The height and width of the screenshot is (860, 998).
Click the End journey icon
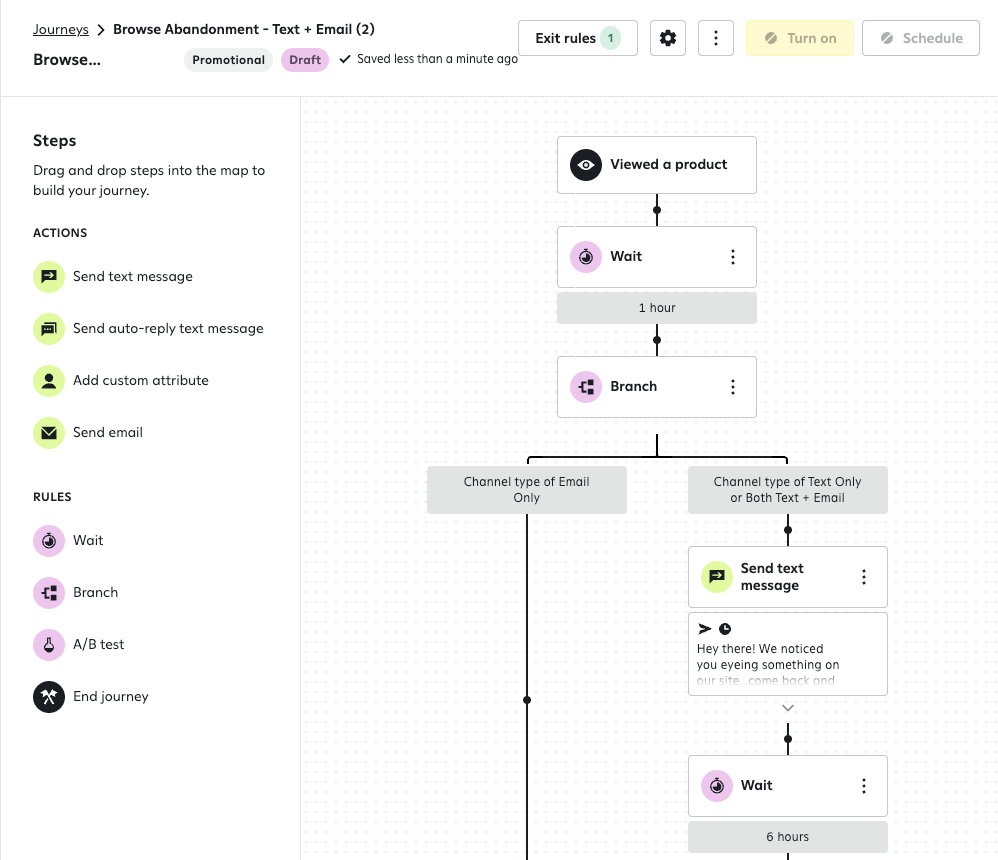pos(49,697)
